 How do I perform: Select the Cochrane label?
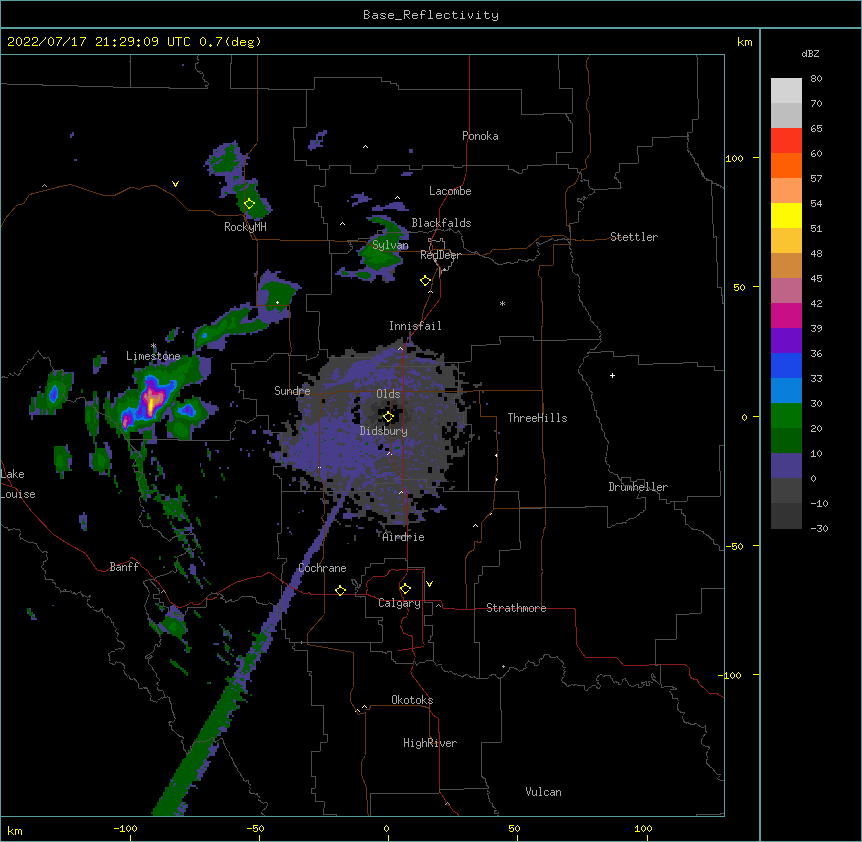[x=322, y=568]
